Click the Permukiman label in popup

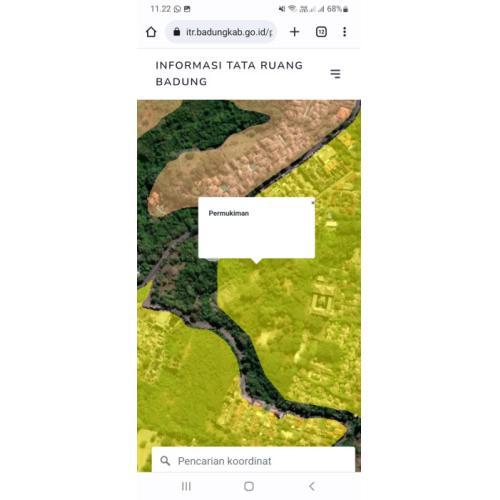click(229, 213)
